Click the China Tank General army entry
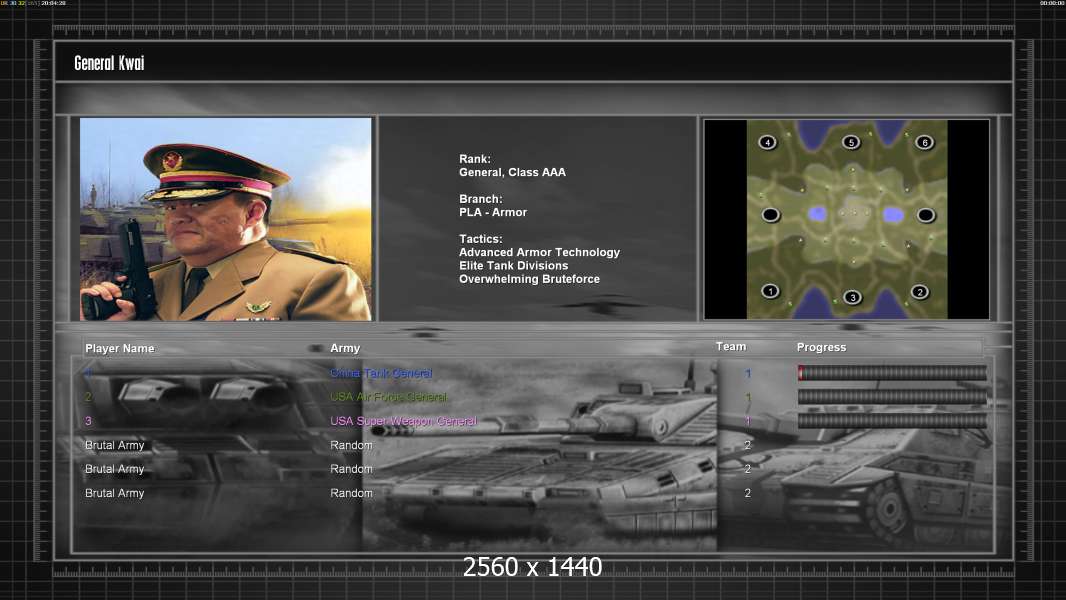The width and height of the screenshot is (1066, 600). (x=381, y=373)
